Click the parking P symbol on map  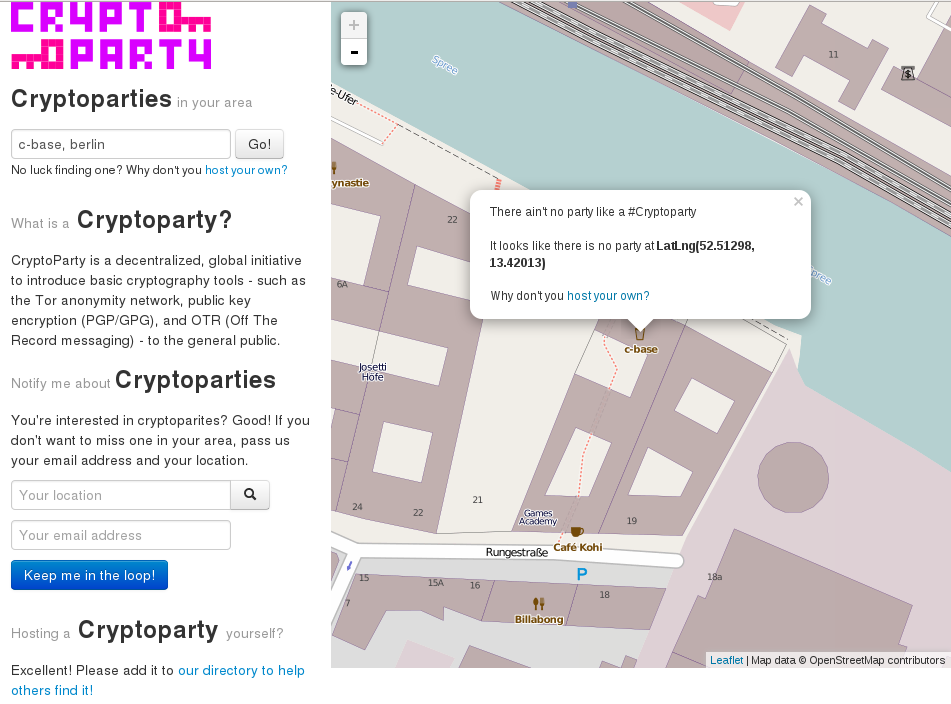[582, 574]
